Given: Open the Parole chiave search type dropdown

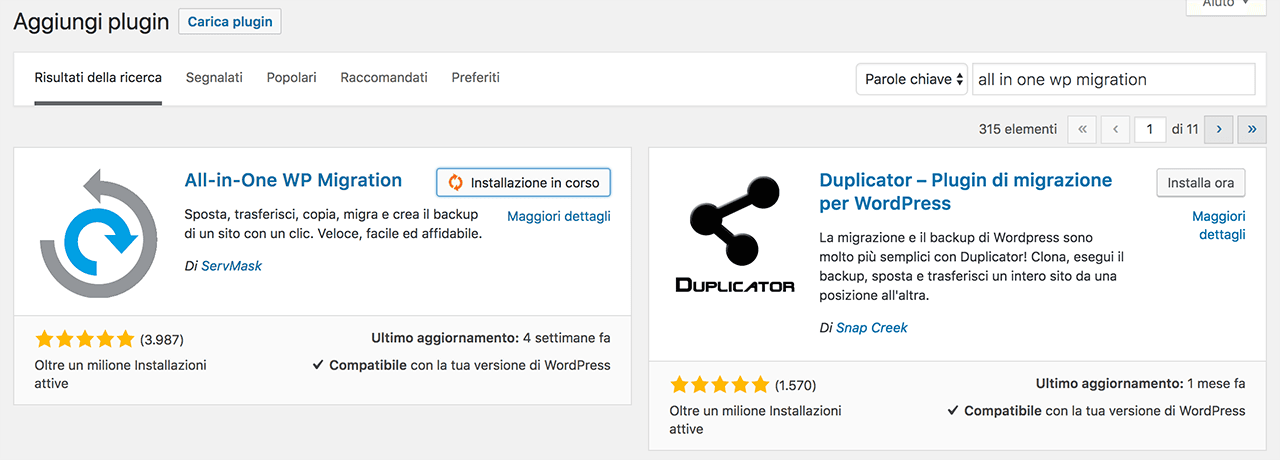Looking at the screenshot, I should [x=912, y=79].
